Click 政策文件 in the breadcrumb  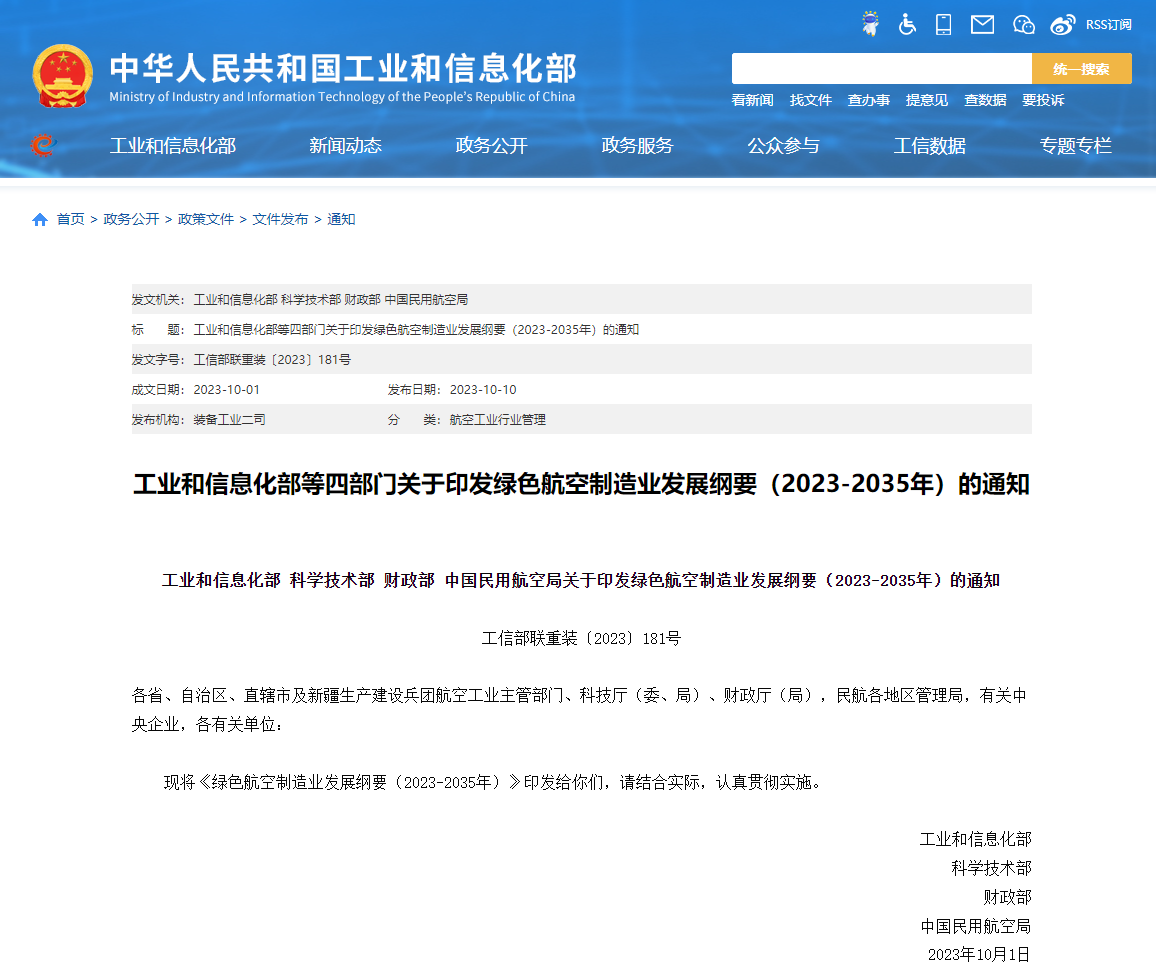point(206,219)
